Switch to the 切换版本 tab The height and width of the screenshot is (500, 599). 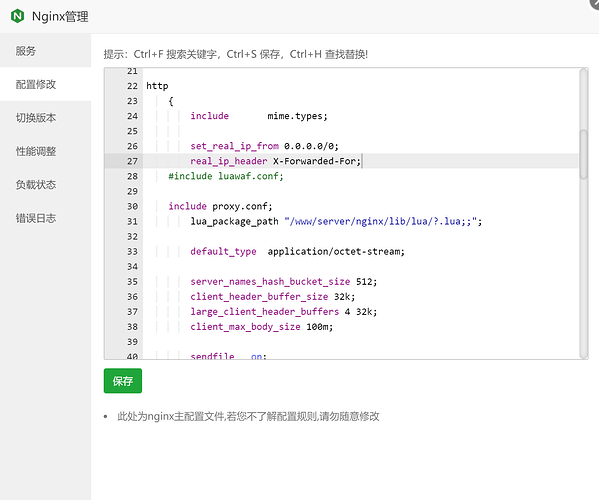coord(45,118)
